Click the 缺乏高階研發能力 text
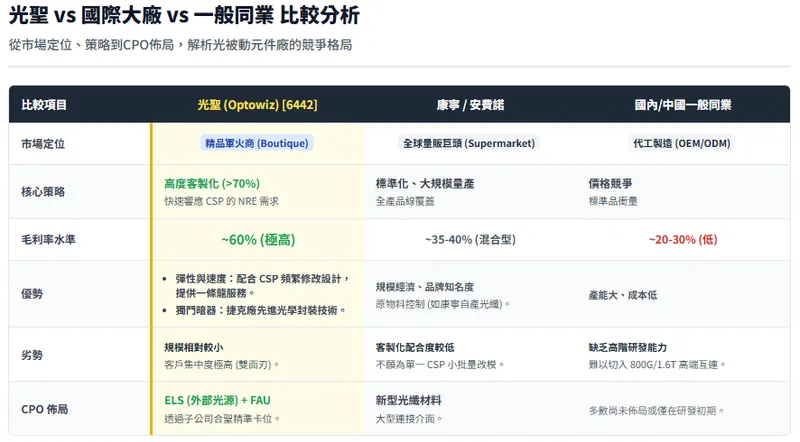This screenshot has width=800, height=442. [x=628, y=348]
